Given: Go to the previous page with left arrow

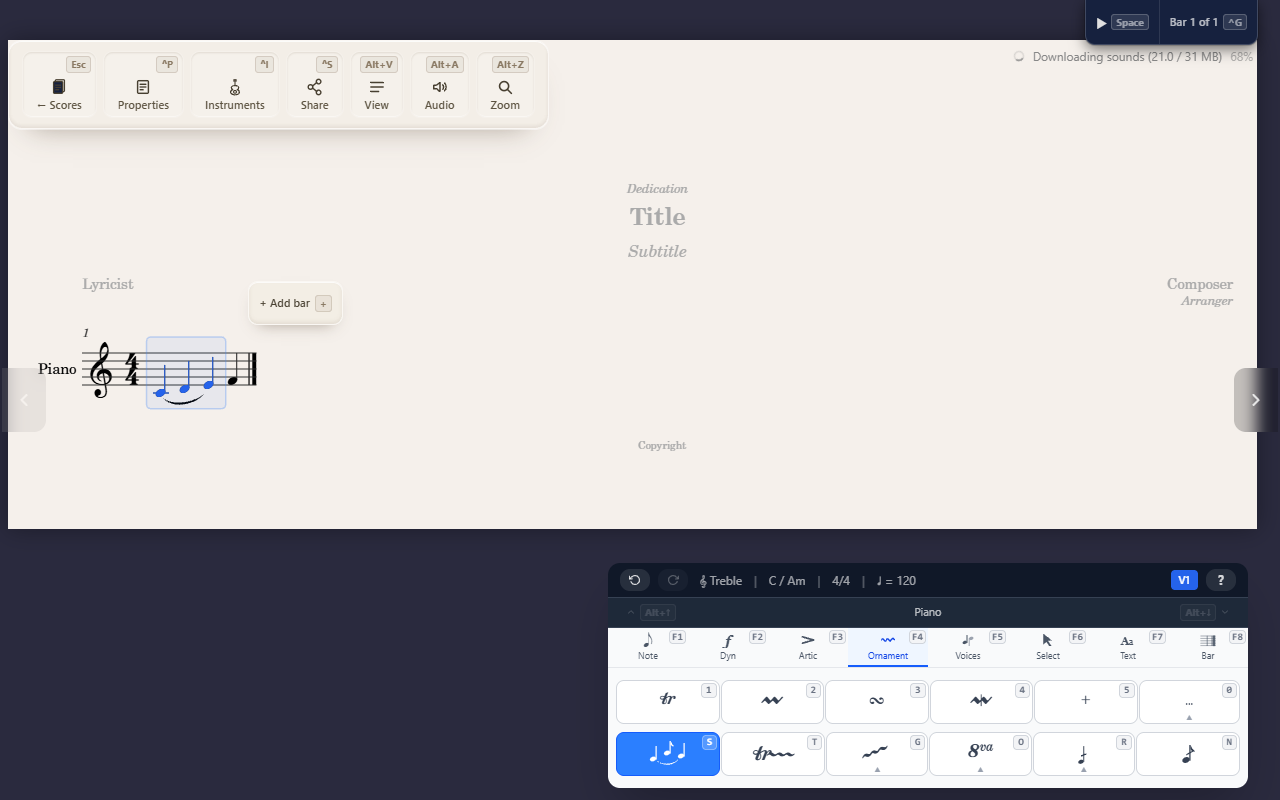Looking at the screenshot, I should point(24,400).
